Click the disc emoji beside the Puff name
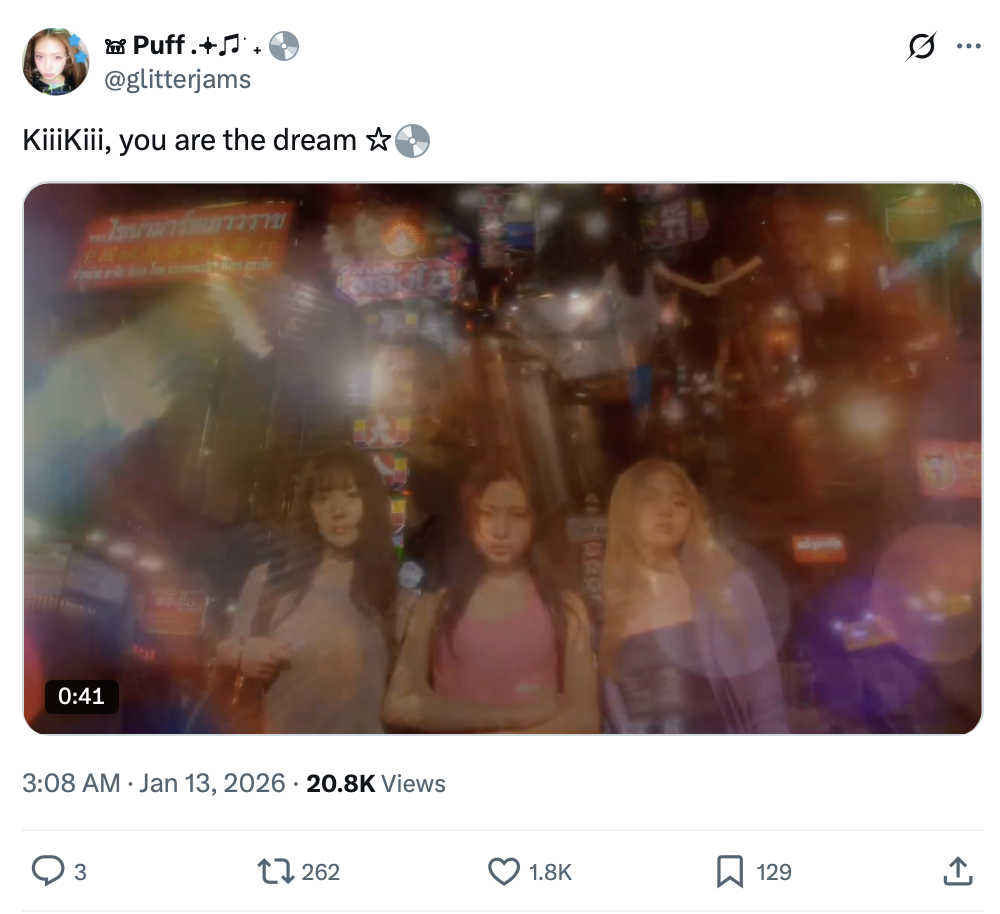The height and width of the screenshot is (914, 1000). [284, 46]
